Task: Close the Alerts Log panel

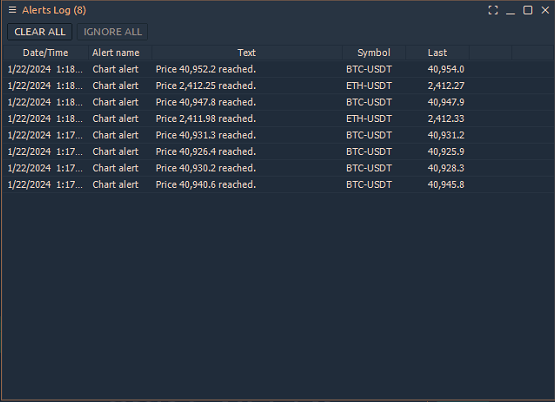Action: [x=545, y=10]
